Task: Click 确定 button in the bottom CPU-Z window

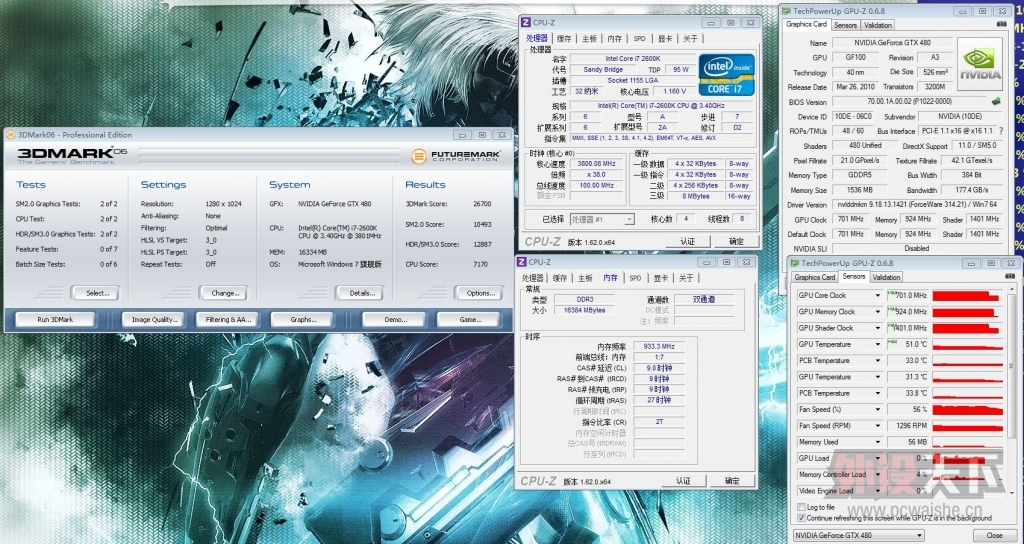Action: 732,481
